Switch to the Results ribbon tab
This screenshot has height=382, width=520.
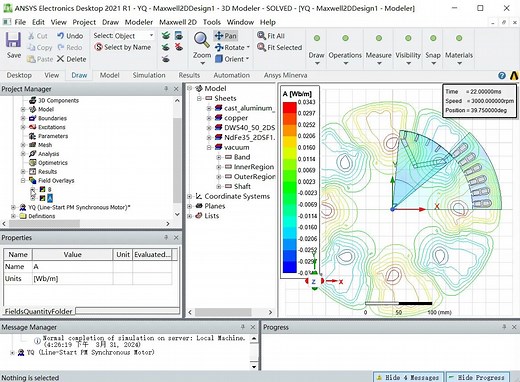189,75
